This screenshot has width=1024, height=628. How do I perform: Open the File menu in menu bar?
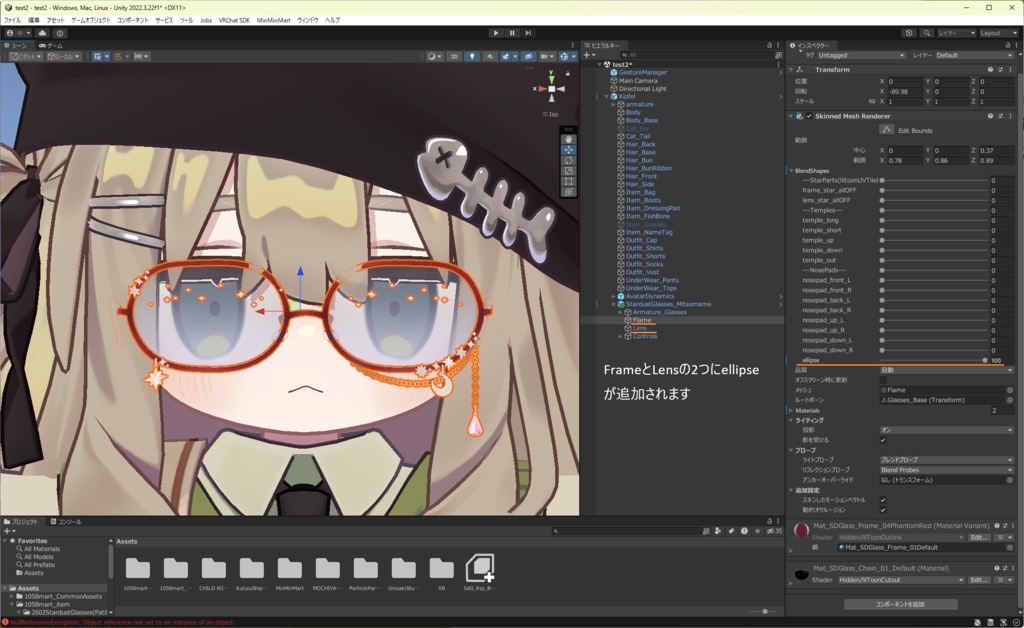pyautogui.click(x=12, y=20)
